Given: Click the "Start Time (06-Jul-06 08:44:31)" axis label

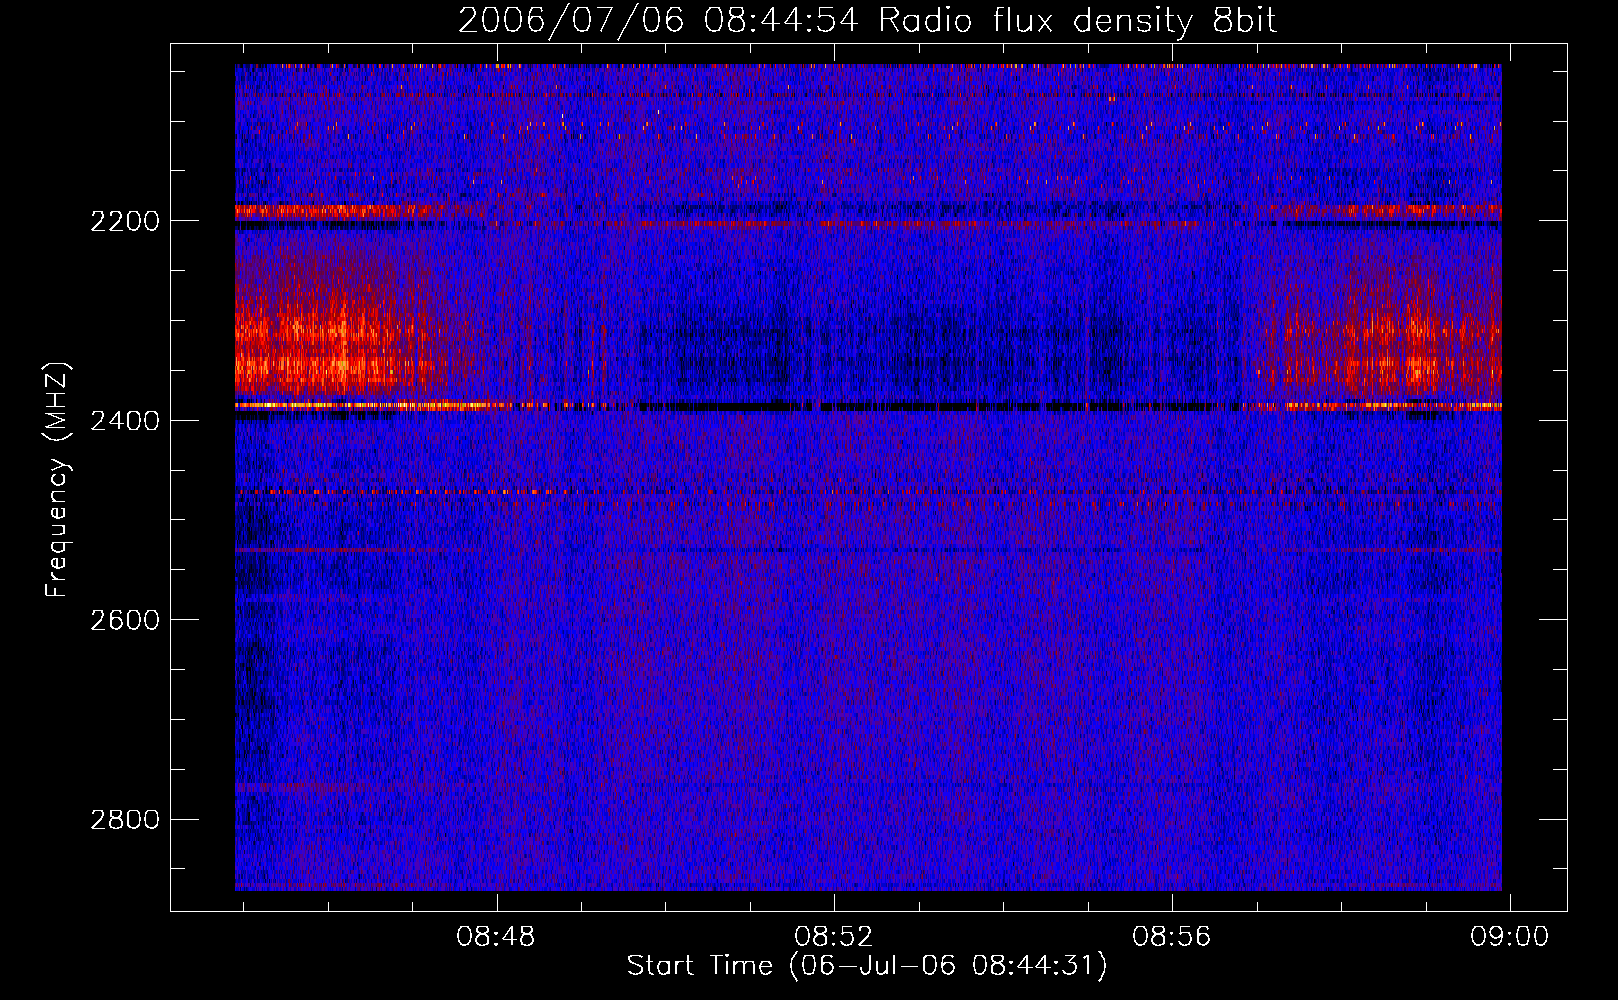Looking at the screenshot, I should [x=867, y=966].
